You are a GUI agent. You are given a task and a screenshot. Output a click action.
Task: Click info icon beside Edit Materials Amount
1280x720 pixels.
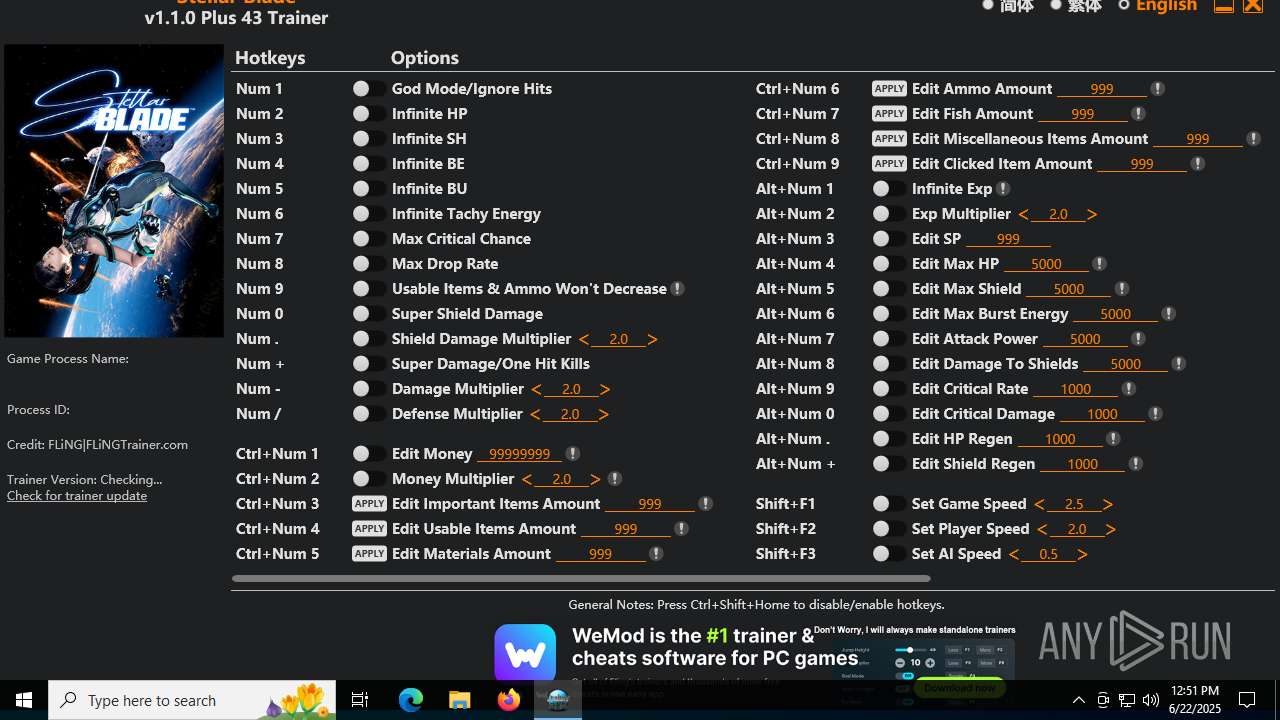[656, 554]
